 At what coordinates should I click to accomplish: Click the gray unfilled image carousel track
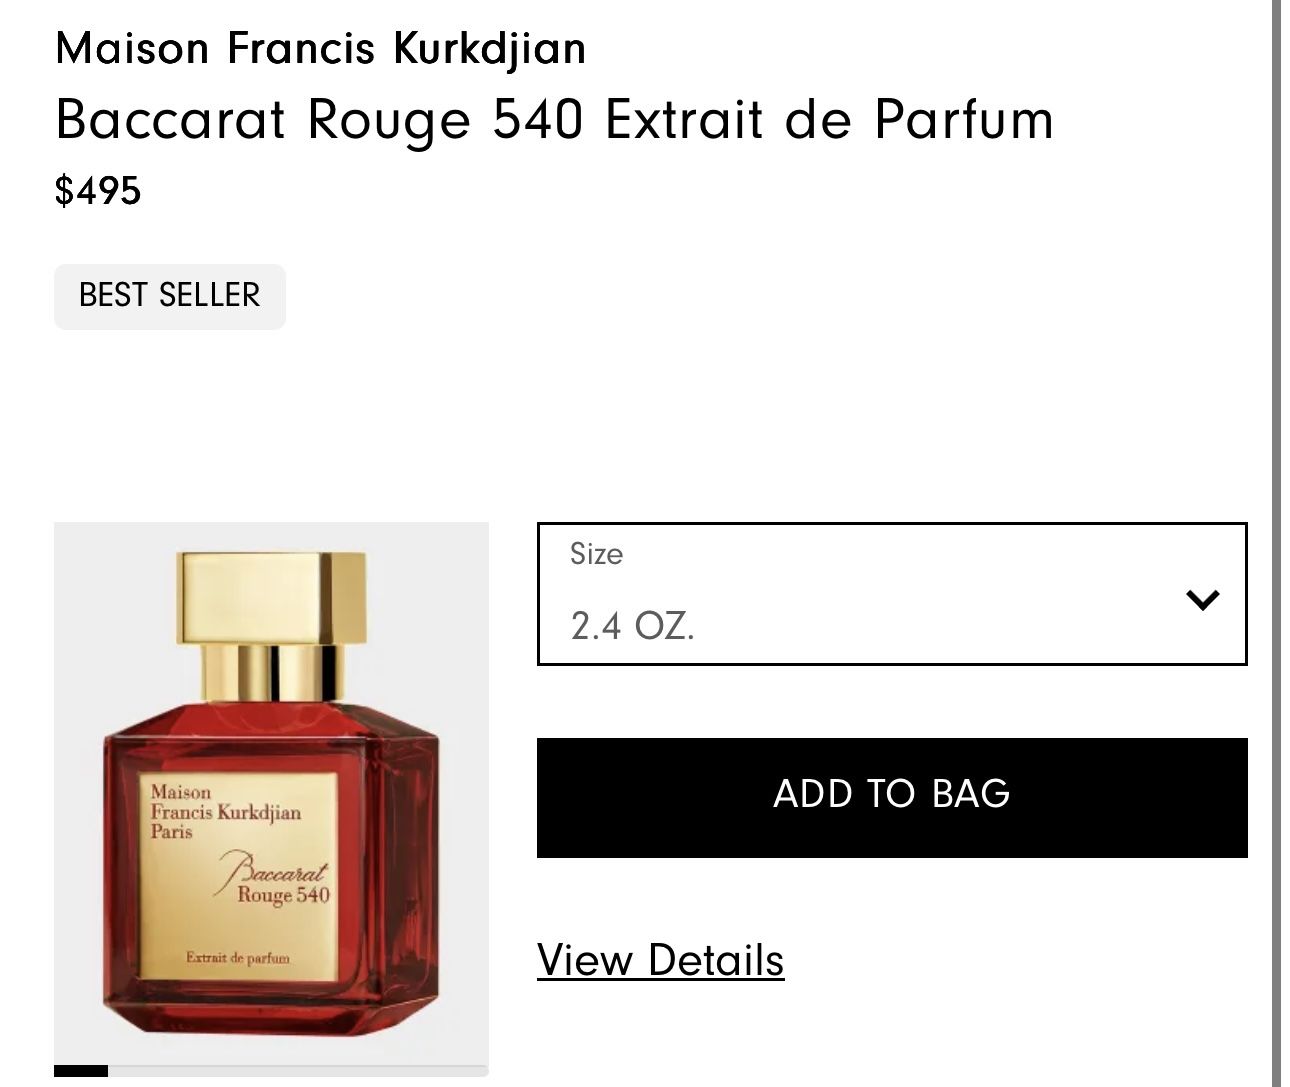(x=298, y=1071)
